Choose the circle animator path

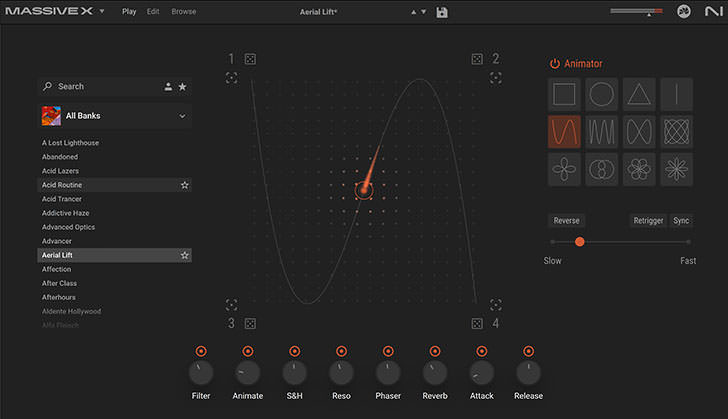[601, 95]
